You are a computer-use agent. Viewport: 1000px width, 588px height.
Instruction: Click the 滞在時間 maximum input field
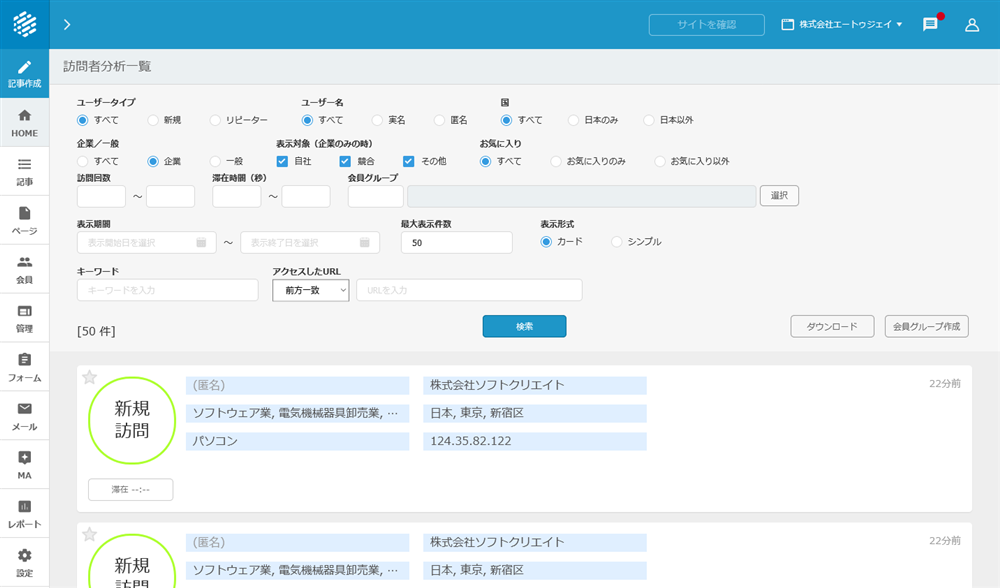pyautogui.click(x=306, y=196)
